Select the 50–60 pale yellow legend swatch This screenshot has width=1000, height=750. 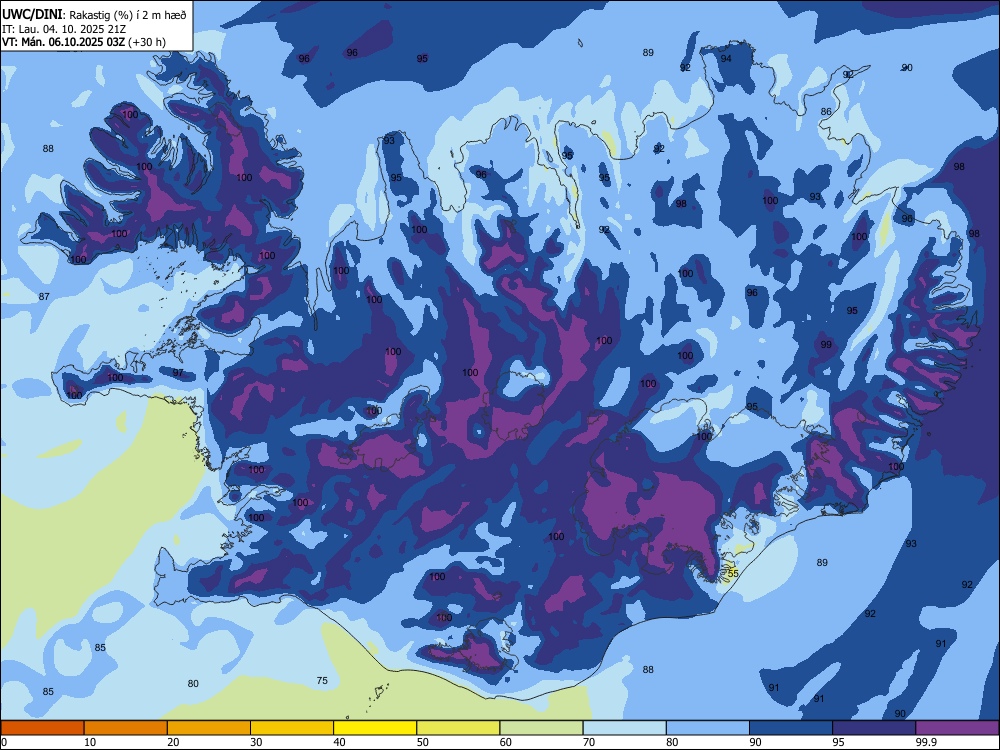[x=458, y=728]
